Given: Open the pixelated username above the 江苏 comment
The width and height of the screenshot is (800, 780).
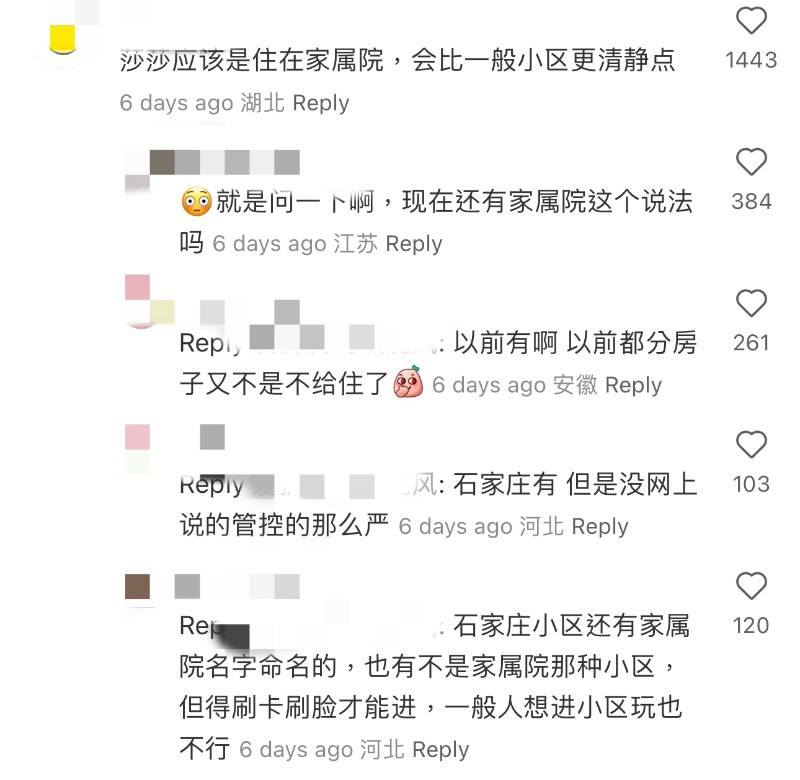Looking at the screenshot, I should click(224, 162).
